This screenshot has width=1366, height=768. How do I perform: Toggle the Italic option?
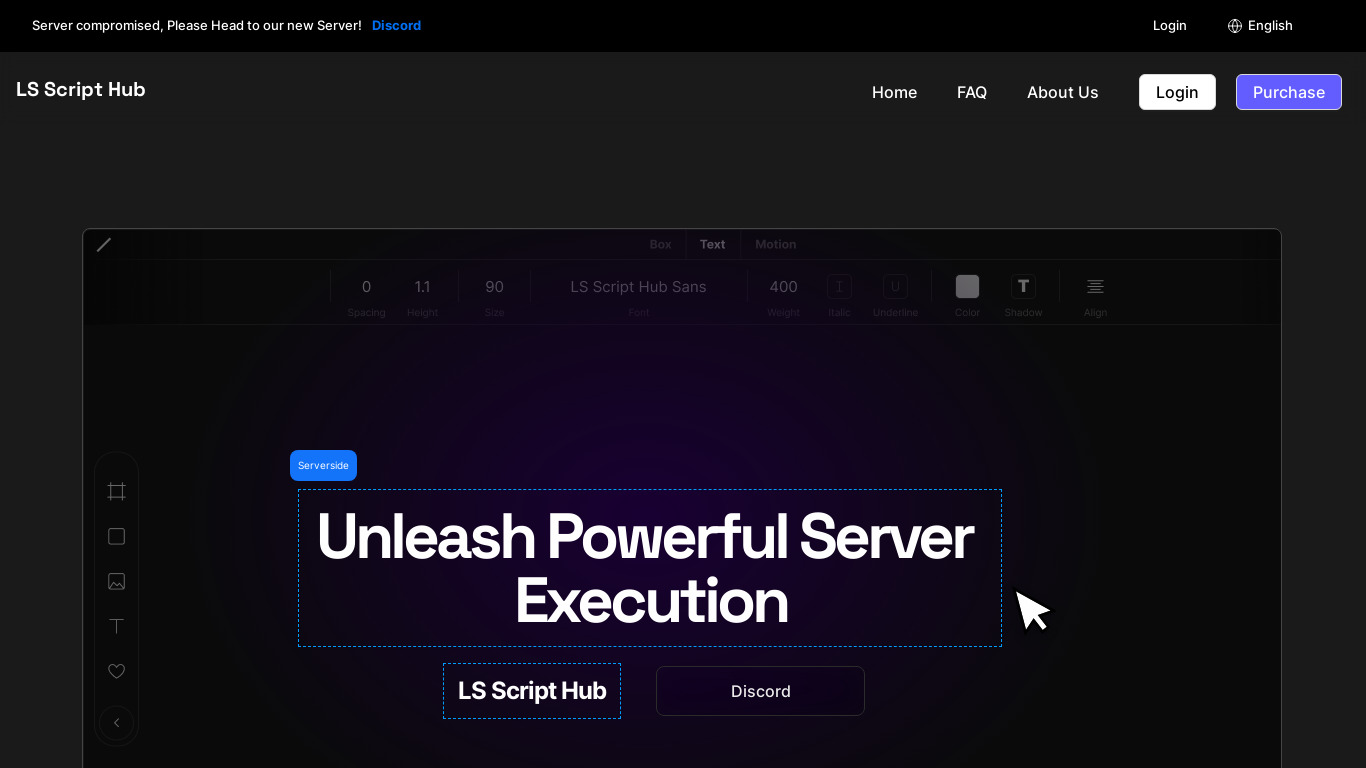[x=839, y=287]
